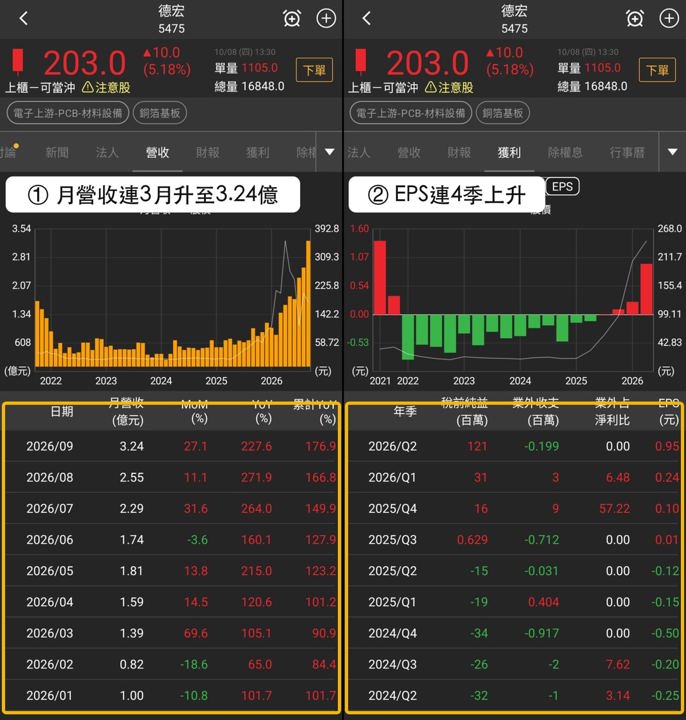This screenshot has width=686, height=720.
Task: Tap 57.22 業外占淨利比 value
Action: [614, 509]
